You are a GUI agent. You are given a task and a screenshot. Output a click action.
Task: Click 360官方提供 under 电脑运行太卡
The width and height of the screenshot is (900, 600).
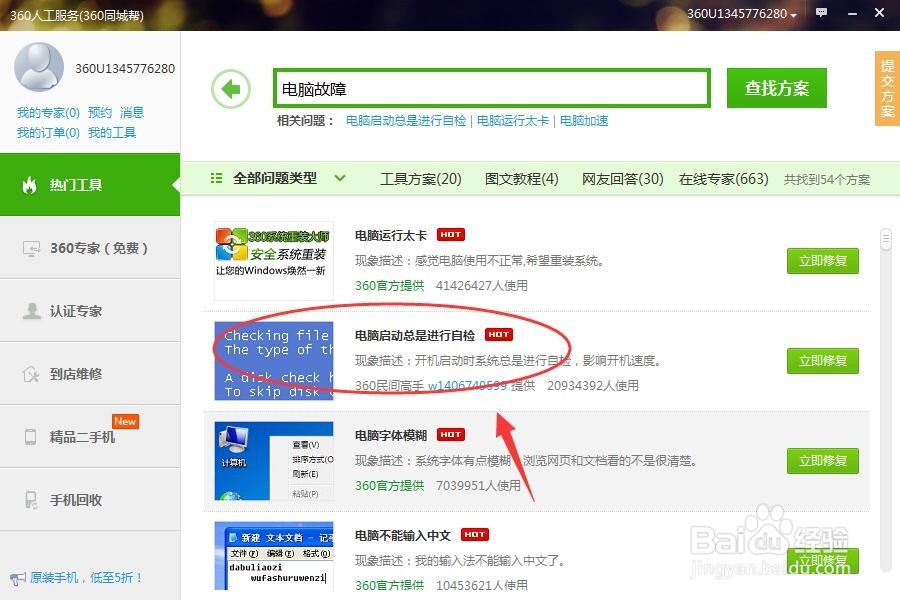[x=390, y=285]
